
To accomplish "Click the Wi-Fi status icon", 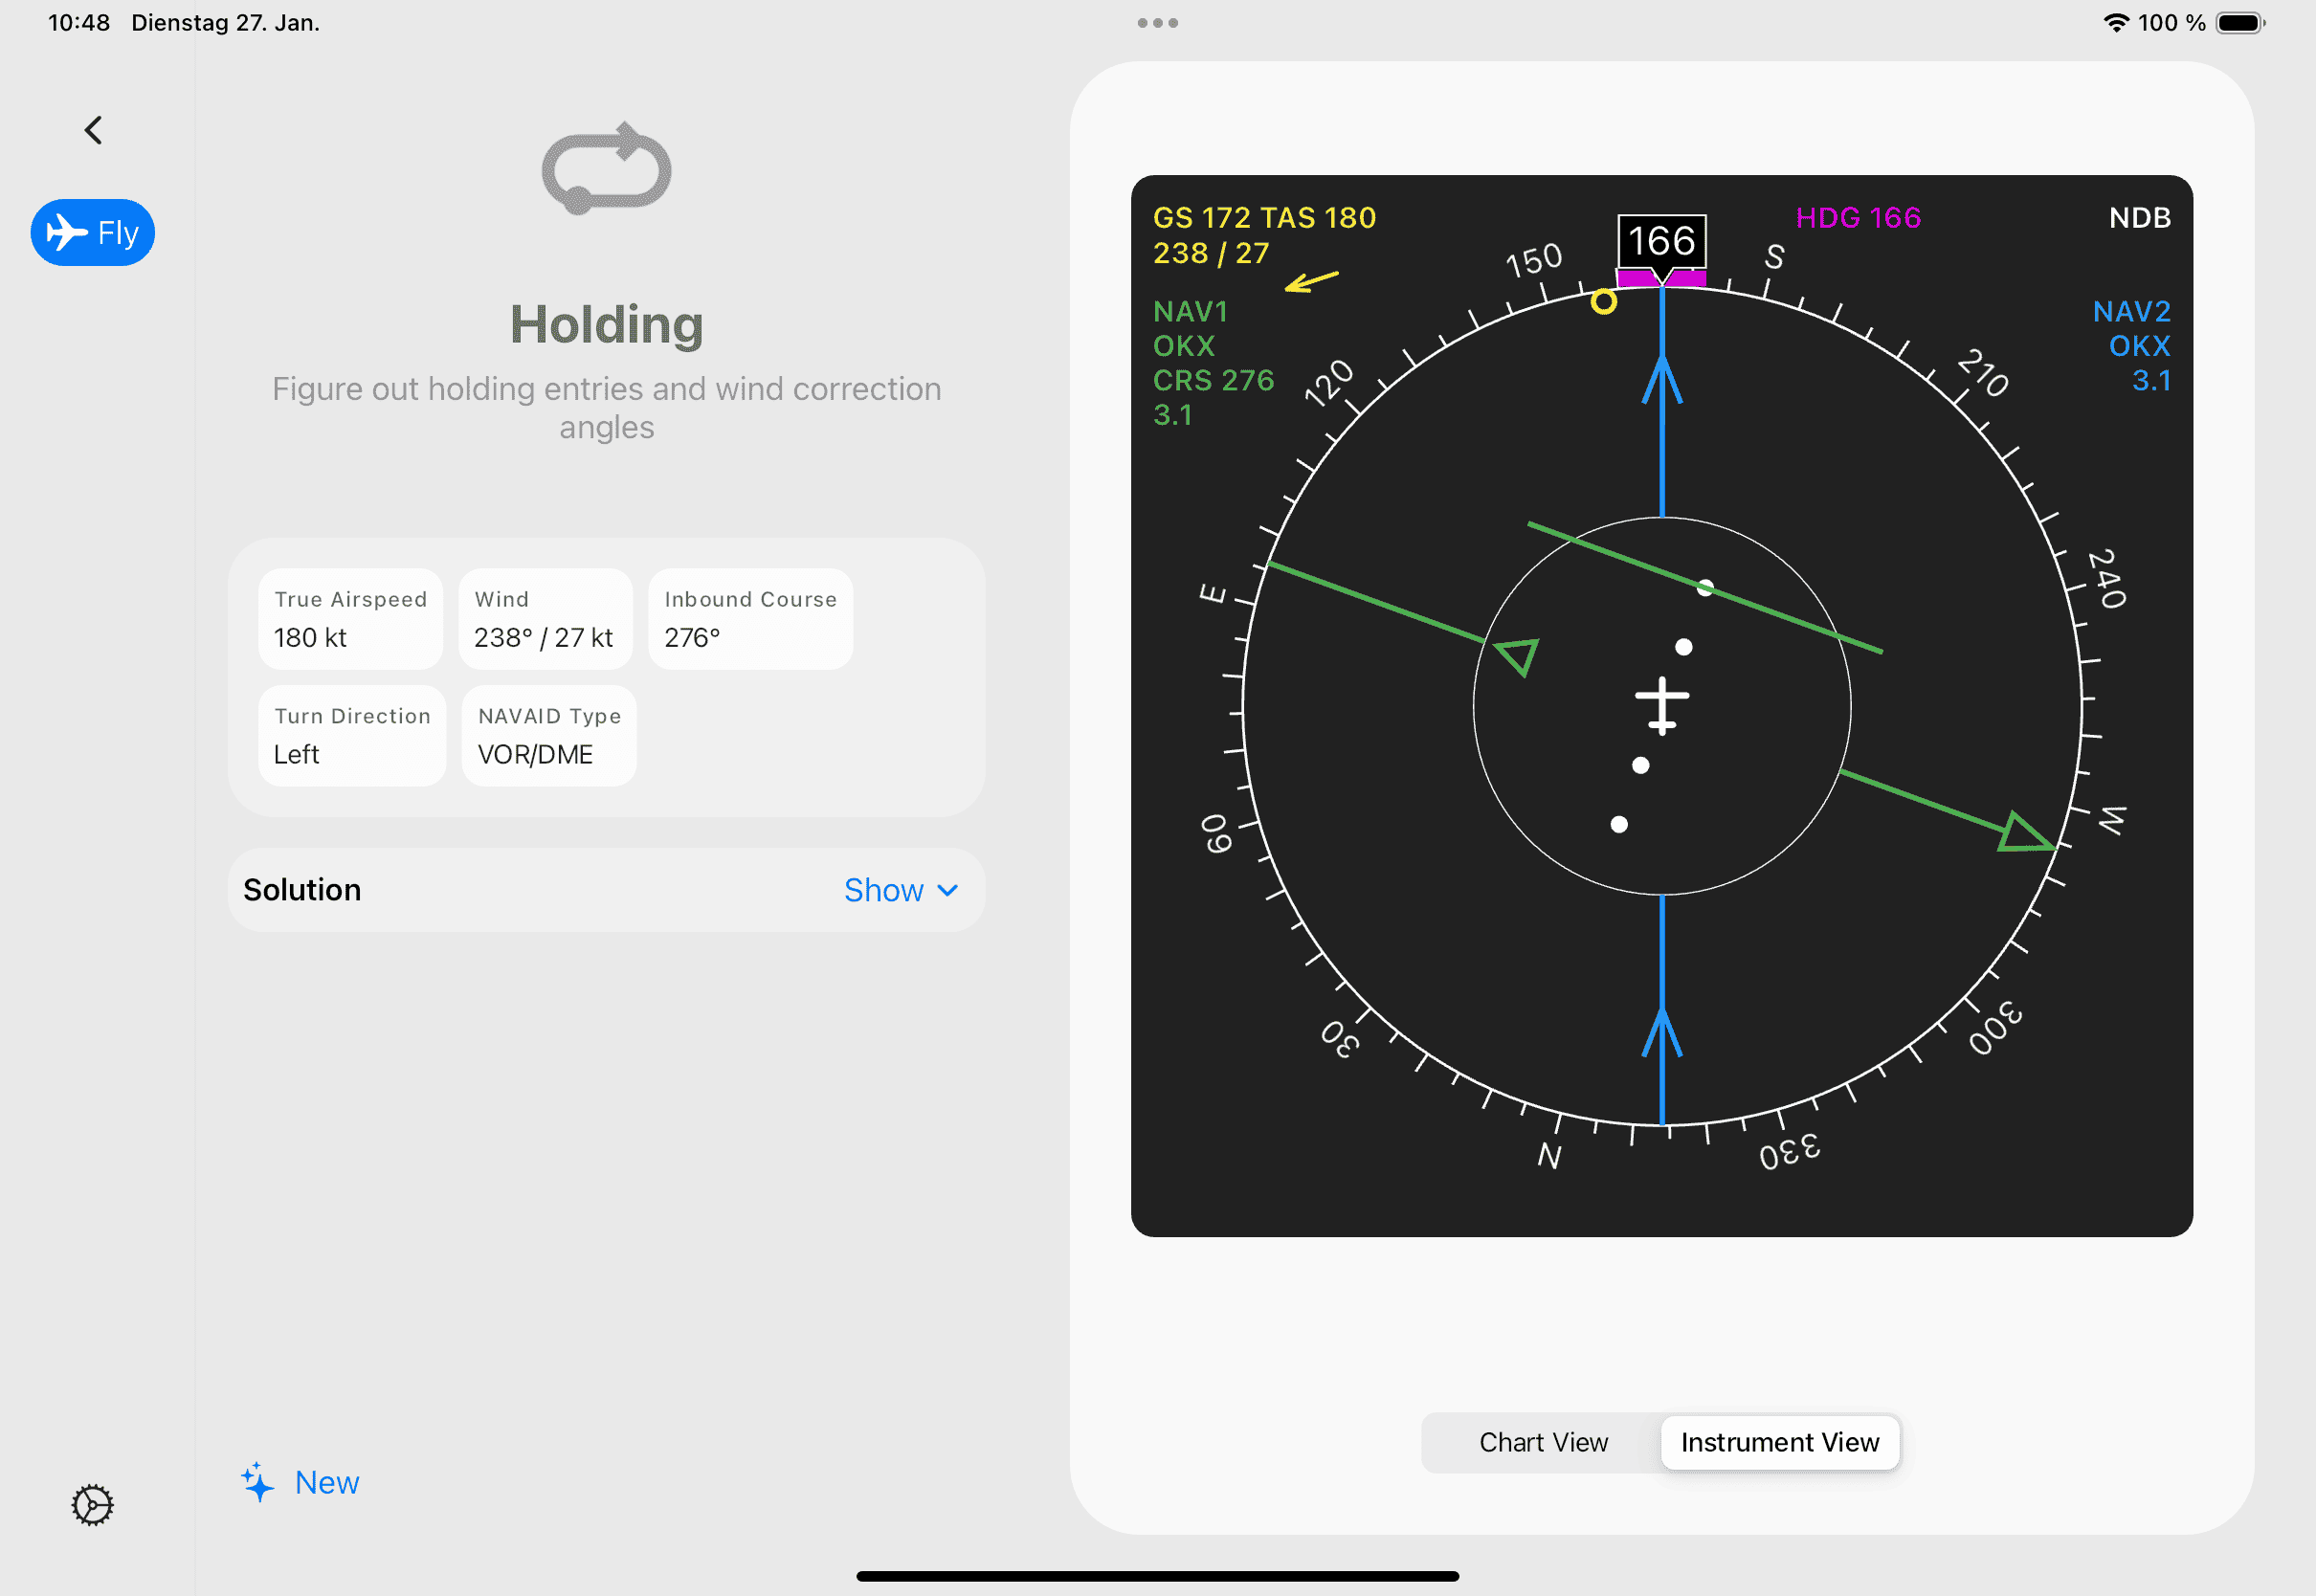I will tap(2116, 23).
